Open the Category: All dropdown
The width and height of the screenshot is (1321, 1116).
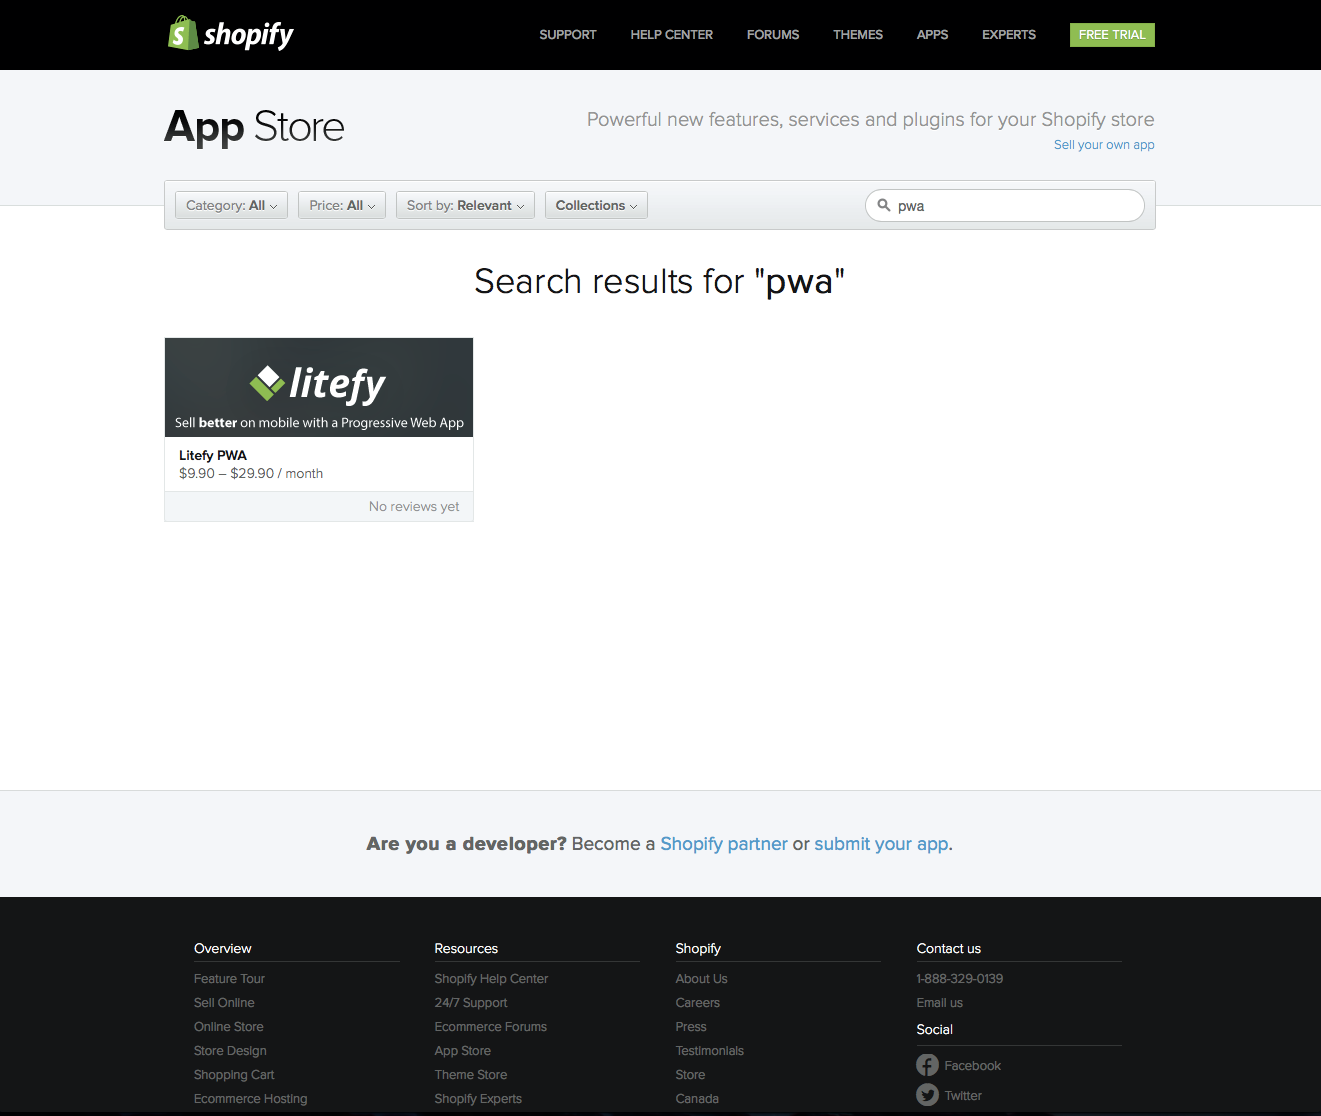pos(232,205)
